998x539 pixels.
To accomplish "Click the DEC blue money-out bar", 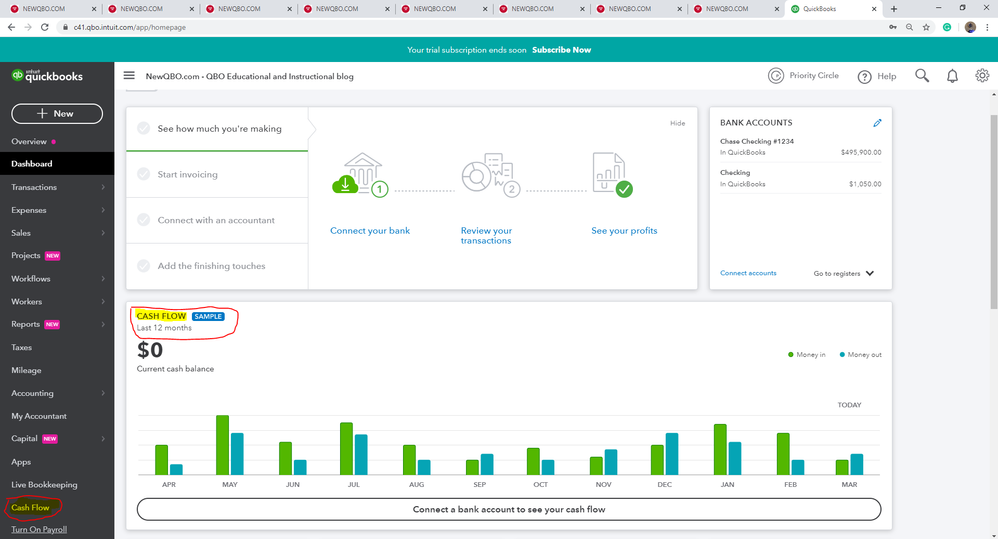I will click(x=671, y=454).
